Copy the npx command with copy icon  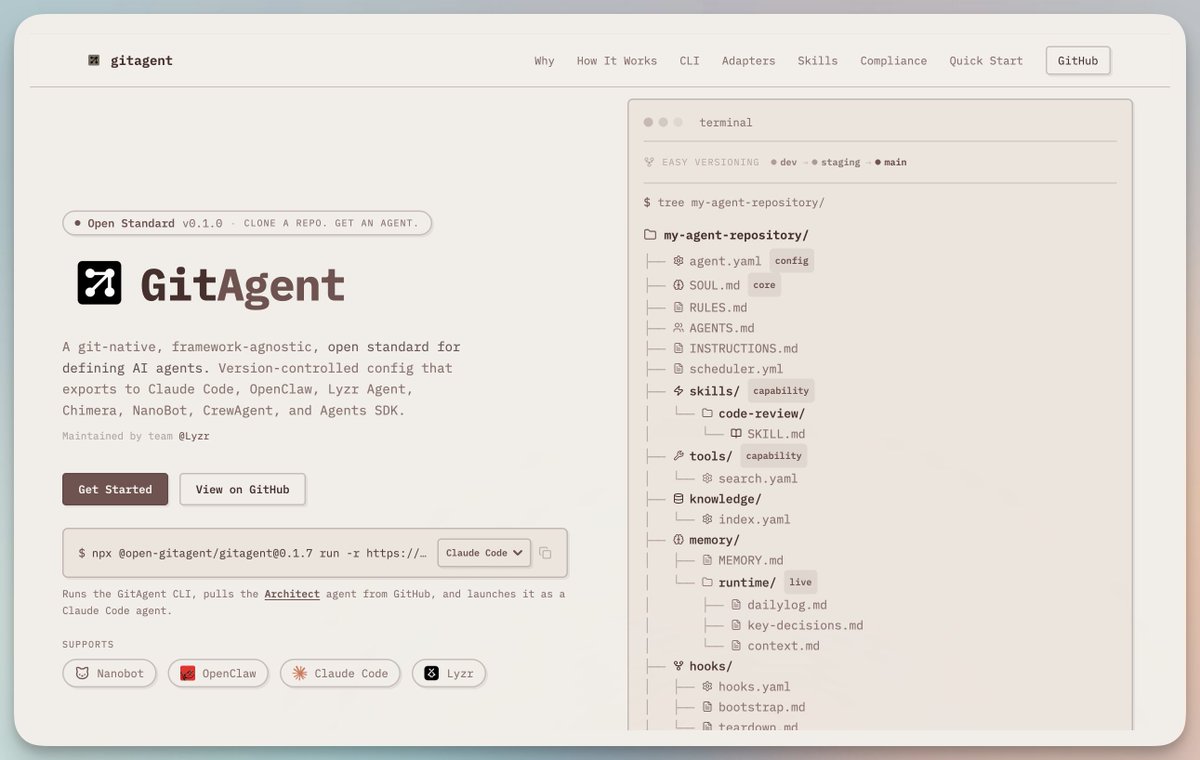[545, 553]
